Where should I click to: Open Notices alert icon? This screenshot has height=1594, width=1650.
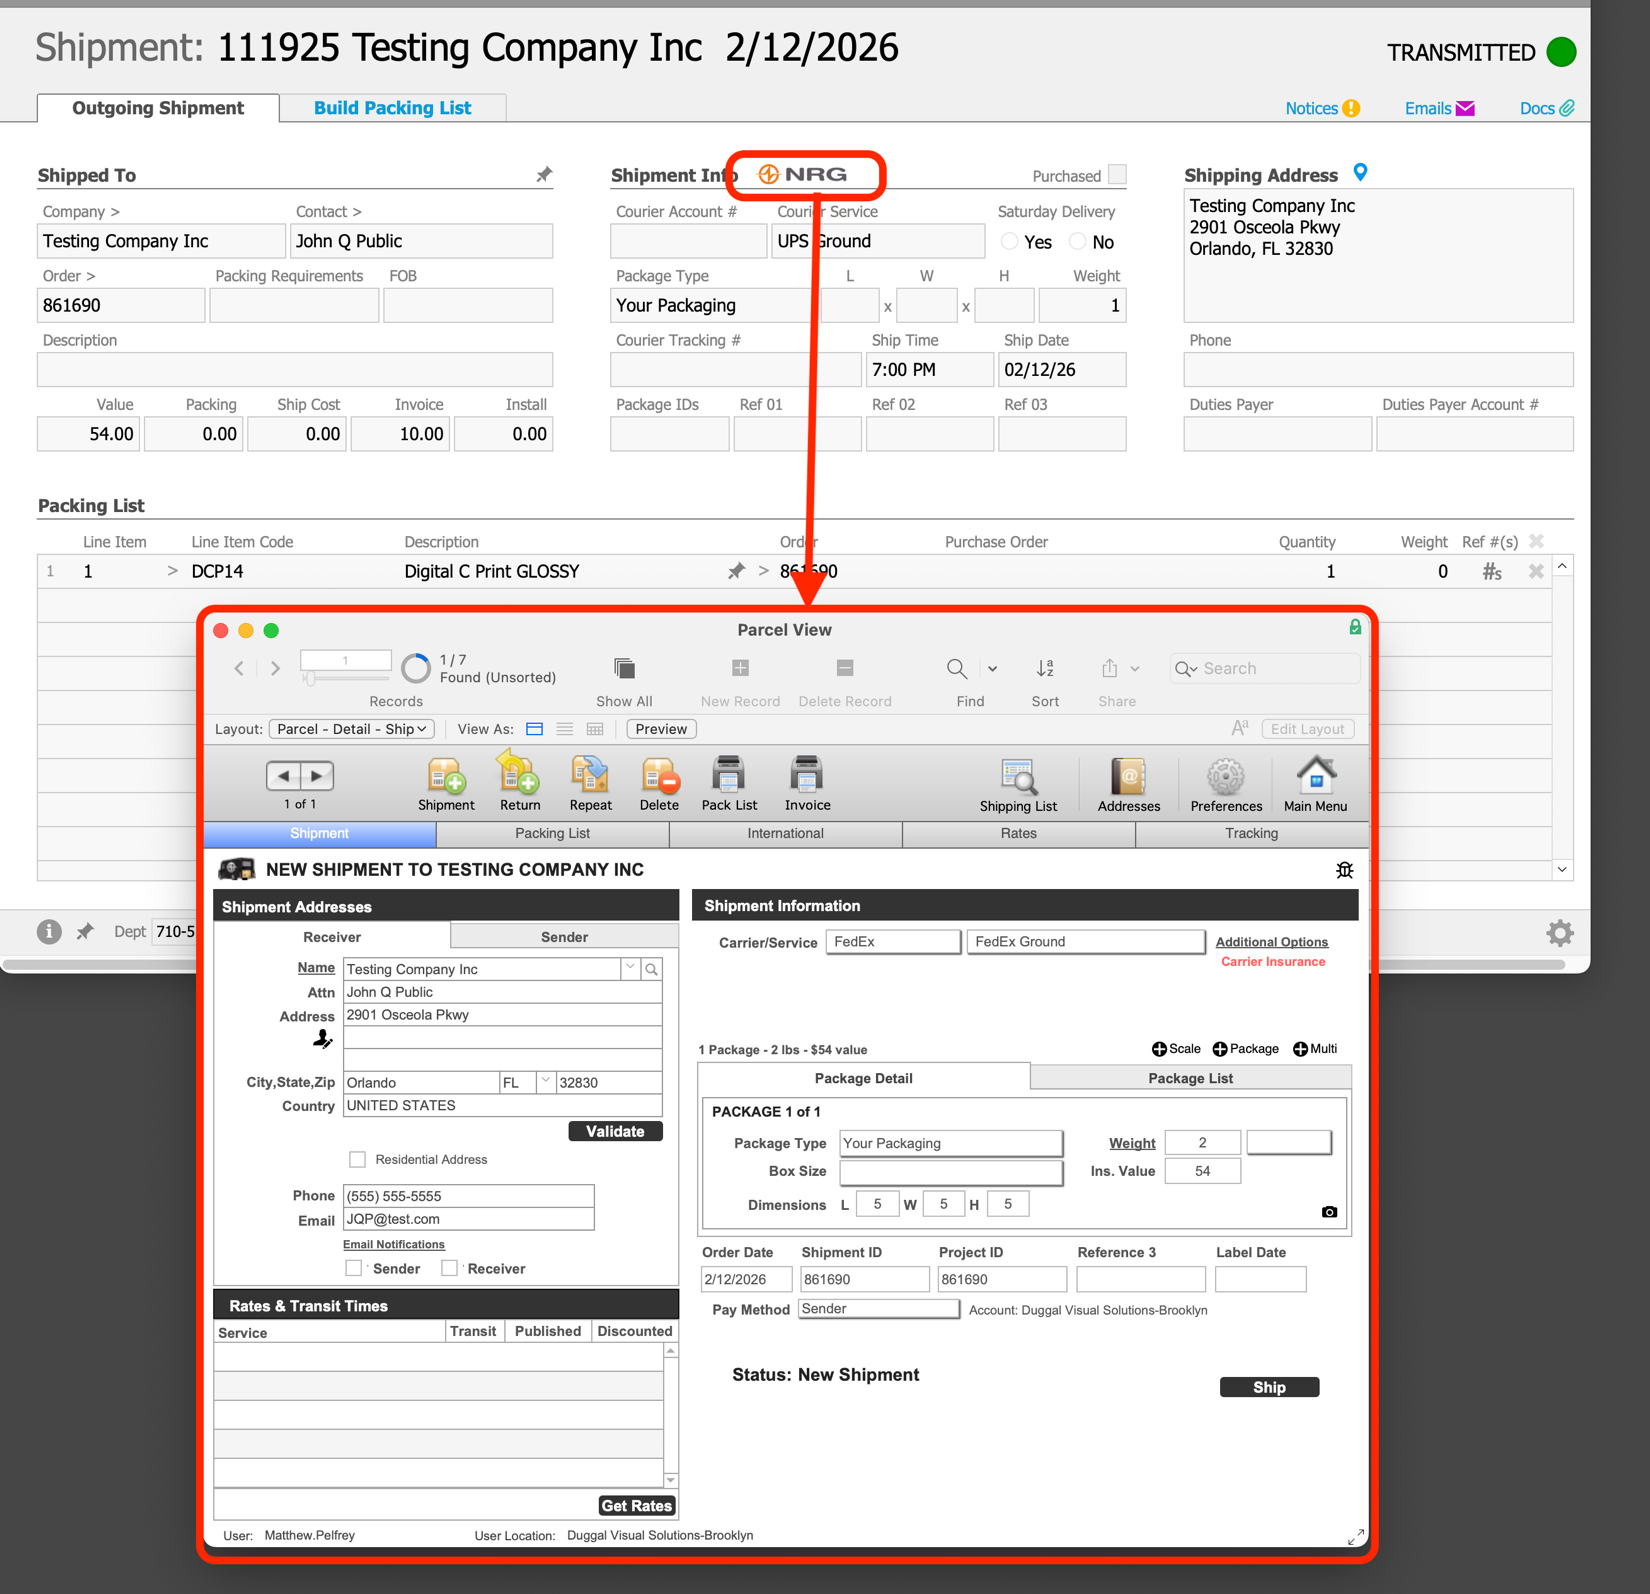tap(1351, 108)
